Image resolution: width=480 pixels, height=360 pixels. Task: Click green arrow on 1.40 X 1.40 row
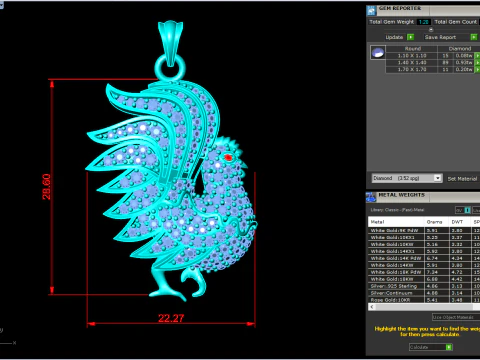[x=477, y=63]
